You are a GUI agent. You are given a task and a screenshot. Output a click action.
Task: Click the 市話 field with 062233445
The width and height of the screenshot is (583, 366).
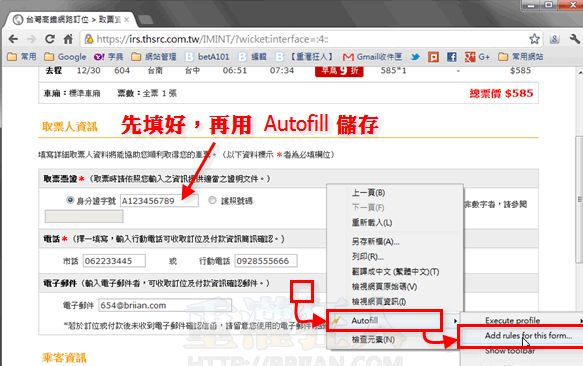click(114, 261)
